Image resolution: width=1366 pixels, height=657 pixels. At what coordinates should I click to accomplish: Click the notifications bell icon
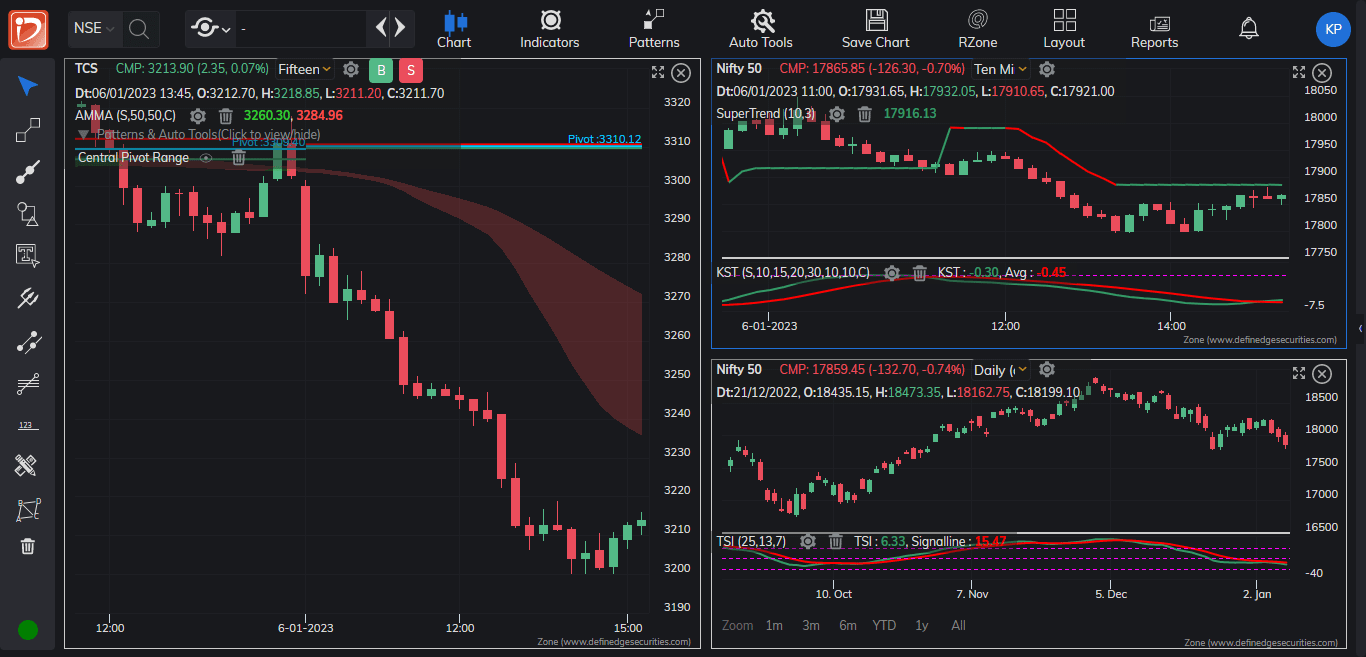click(1248, 28)
